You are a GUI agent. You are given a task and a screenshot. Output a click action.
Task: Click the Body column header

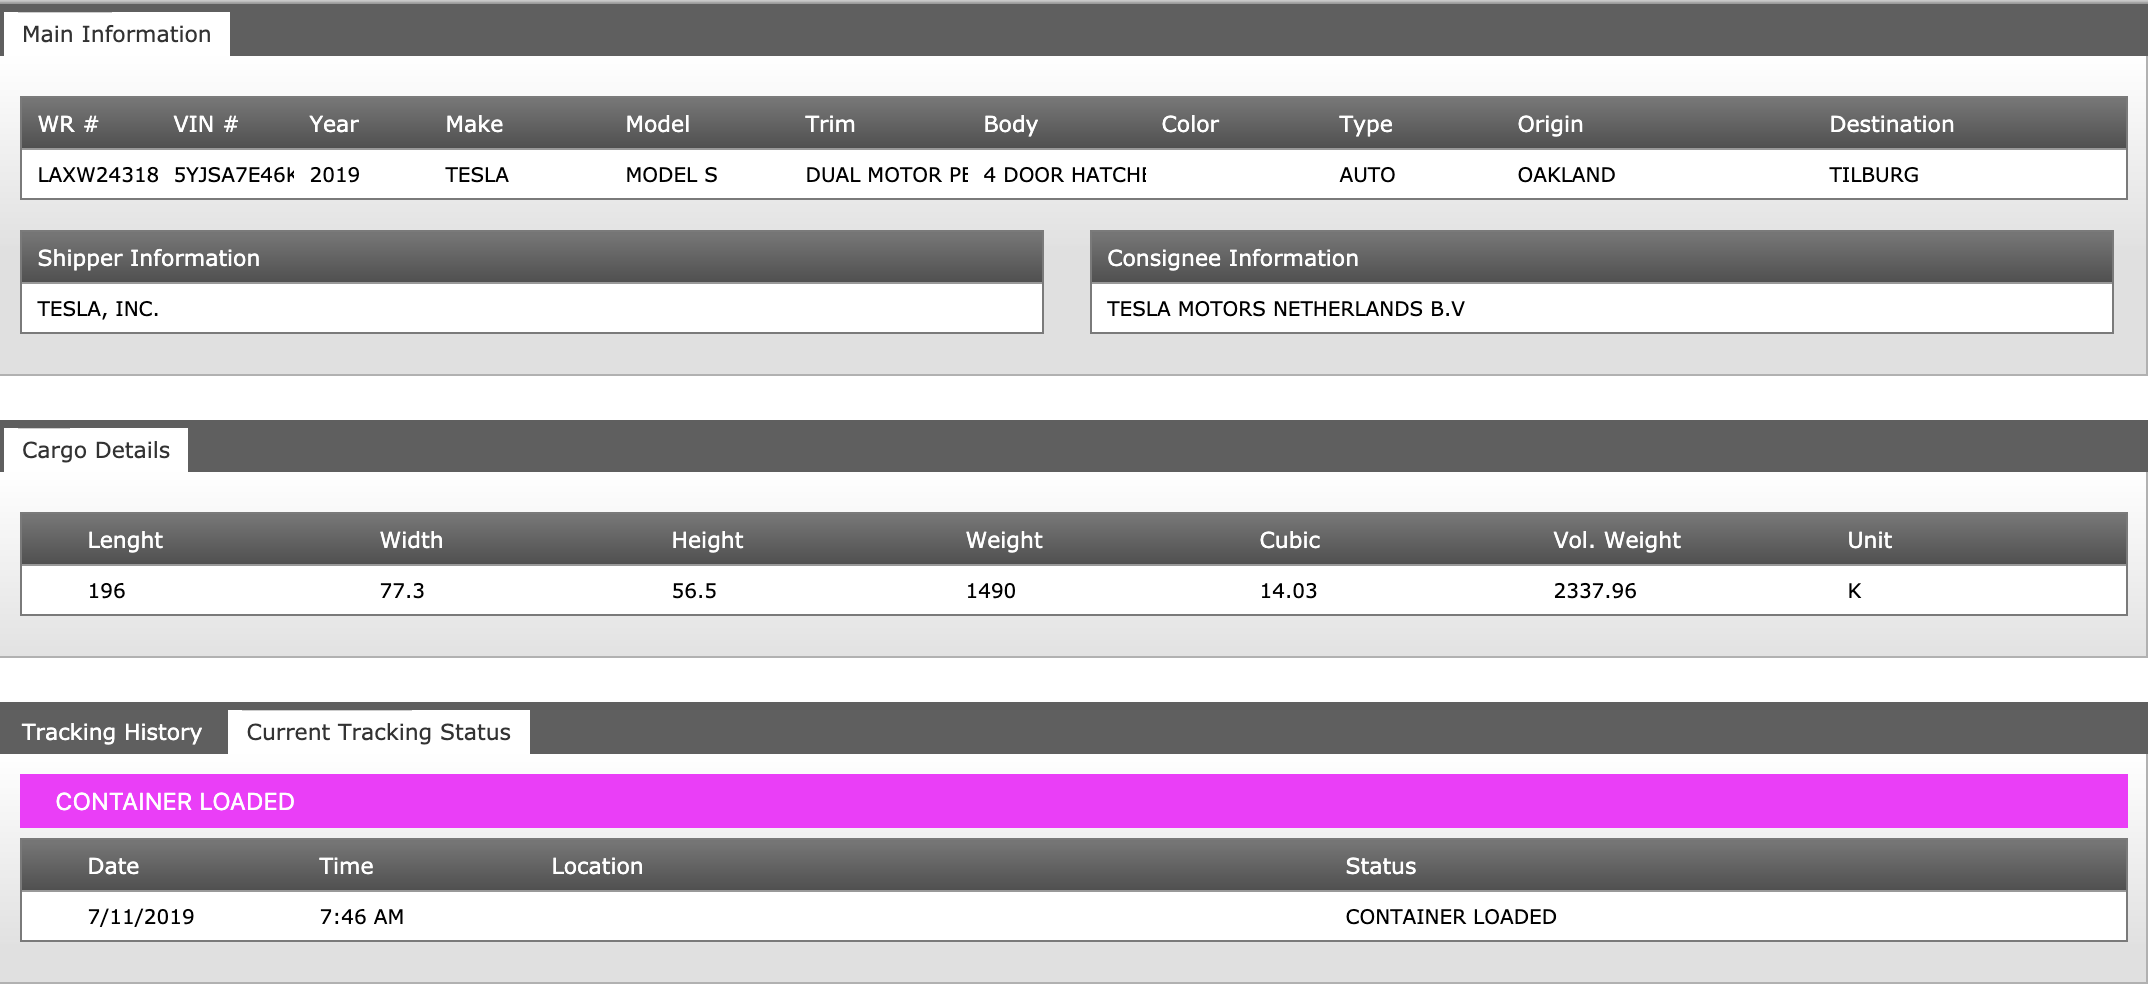pos(1010,124)
